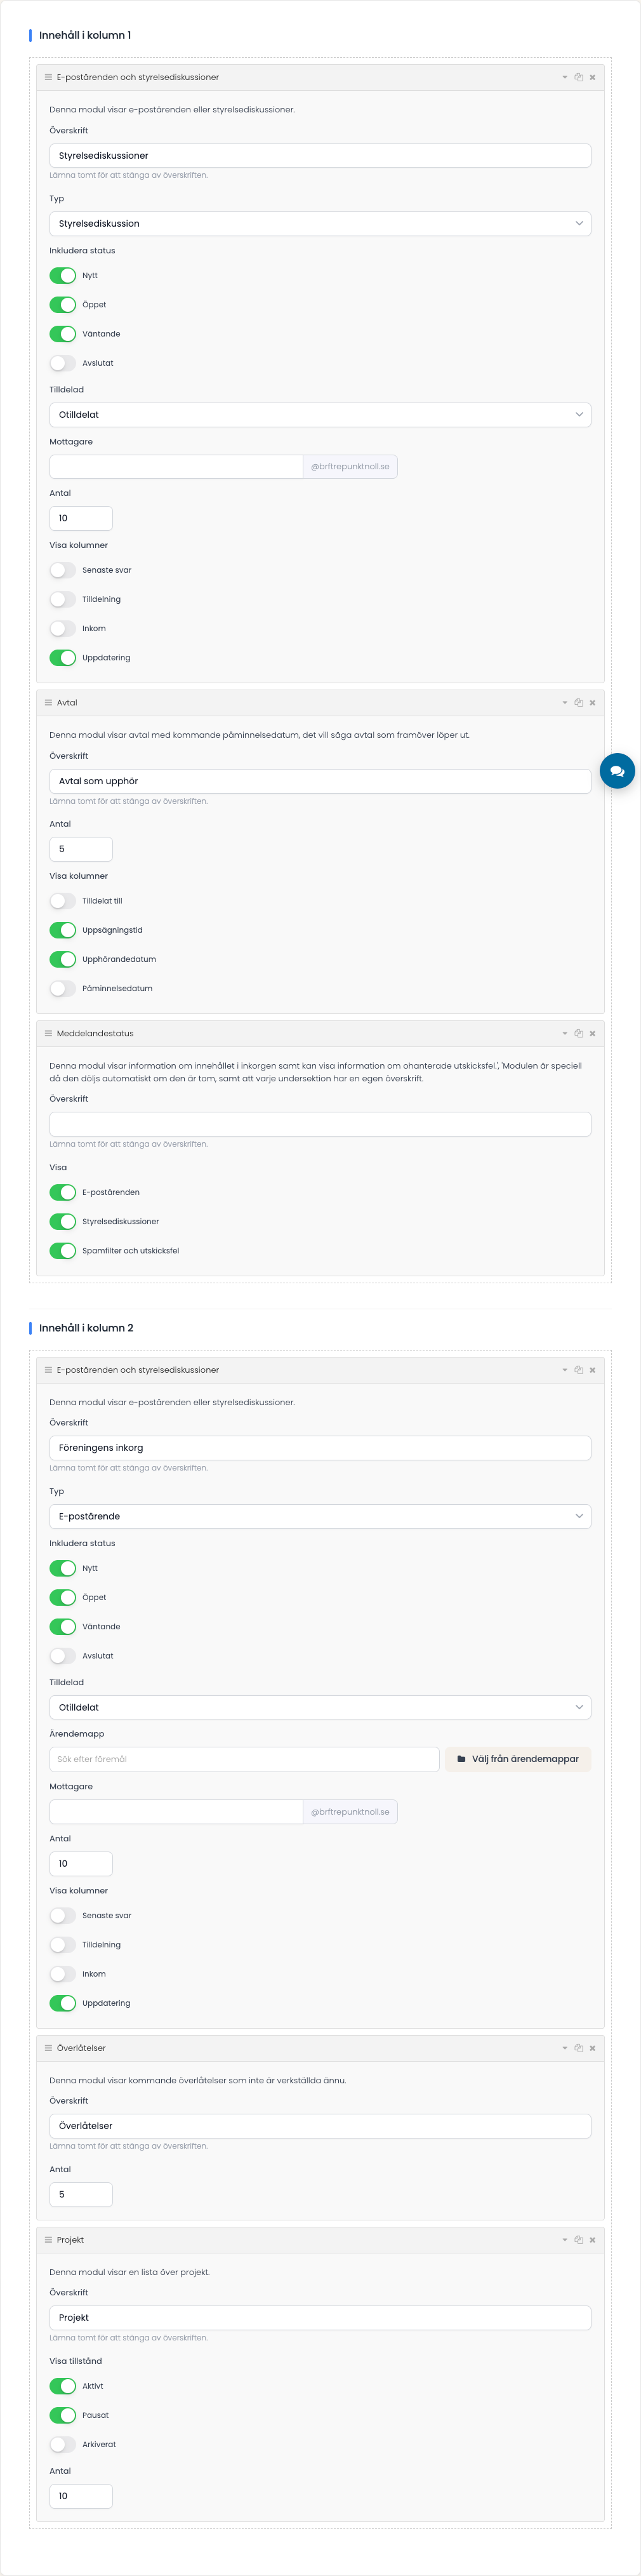The height and width of the screenshot is (2576, 641).
Task: Disable the Spamfilter och utskicksfel toggle
Action: tap(63, 1250)
